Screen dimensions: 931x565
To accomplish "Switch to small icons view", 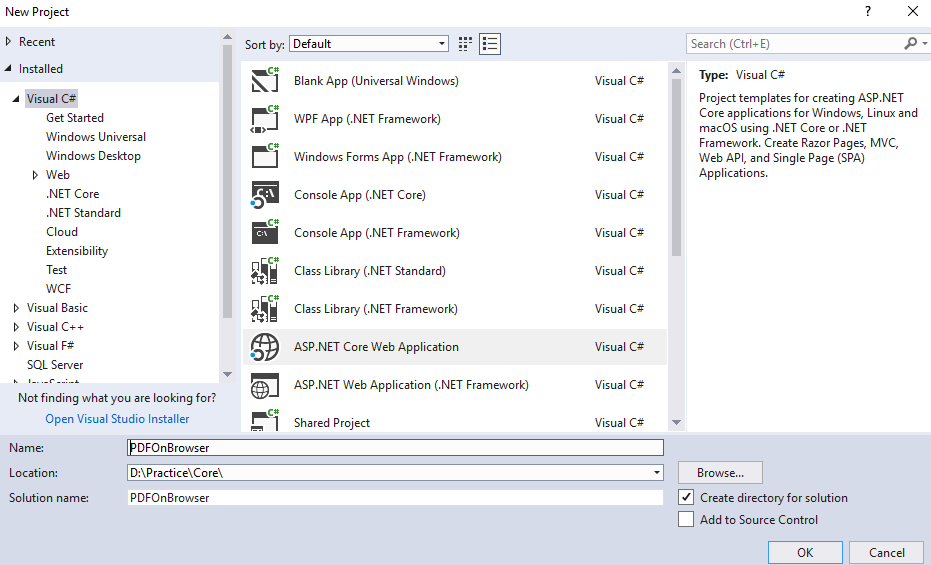I will (x=466, y=44).
